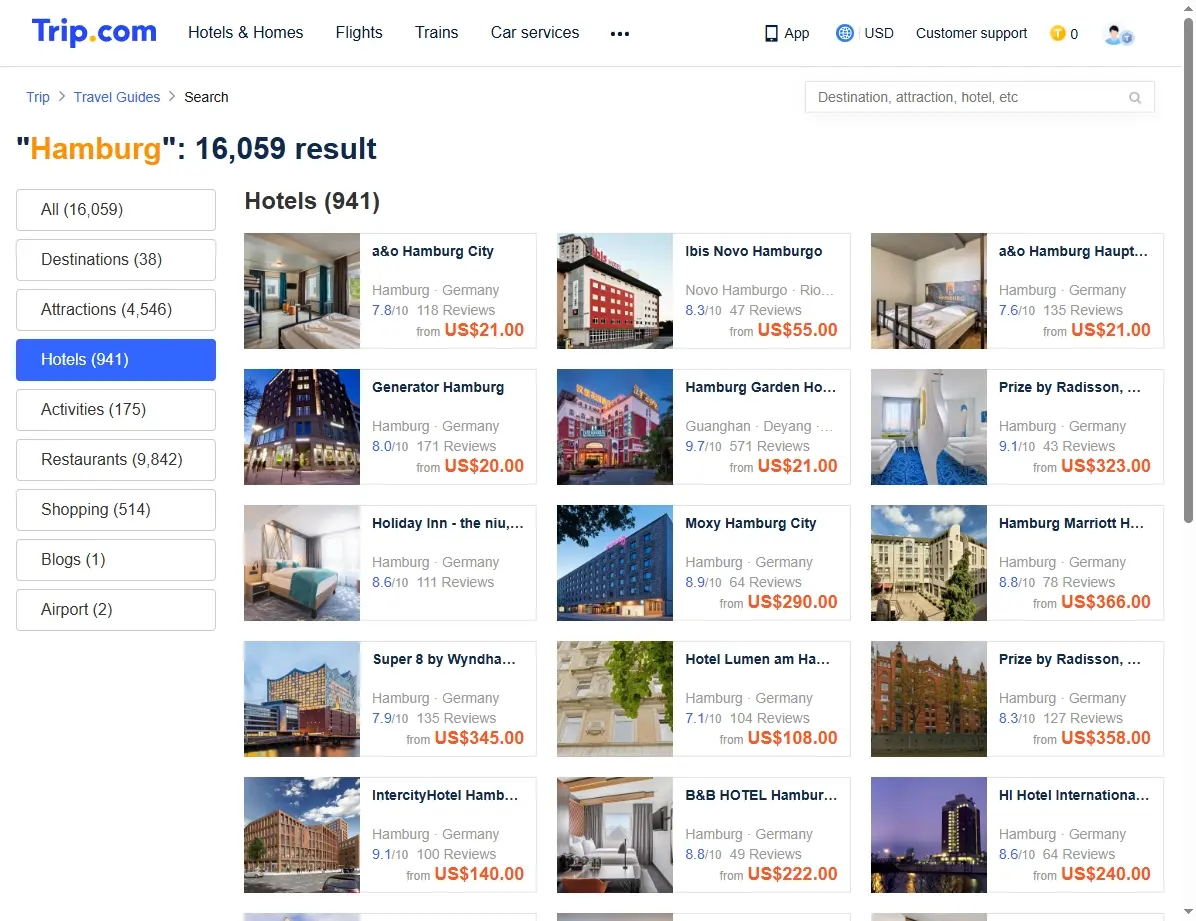This screenshot has width=1196, height=921.
Task: Click Hotel Lumen am Ha... title
Action: pos(757,659)
